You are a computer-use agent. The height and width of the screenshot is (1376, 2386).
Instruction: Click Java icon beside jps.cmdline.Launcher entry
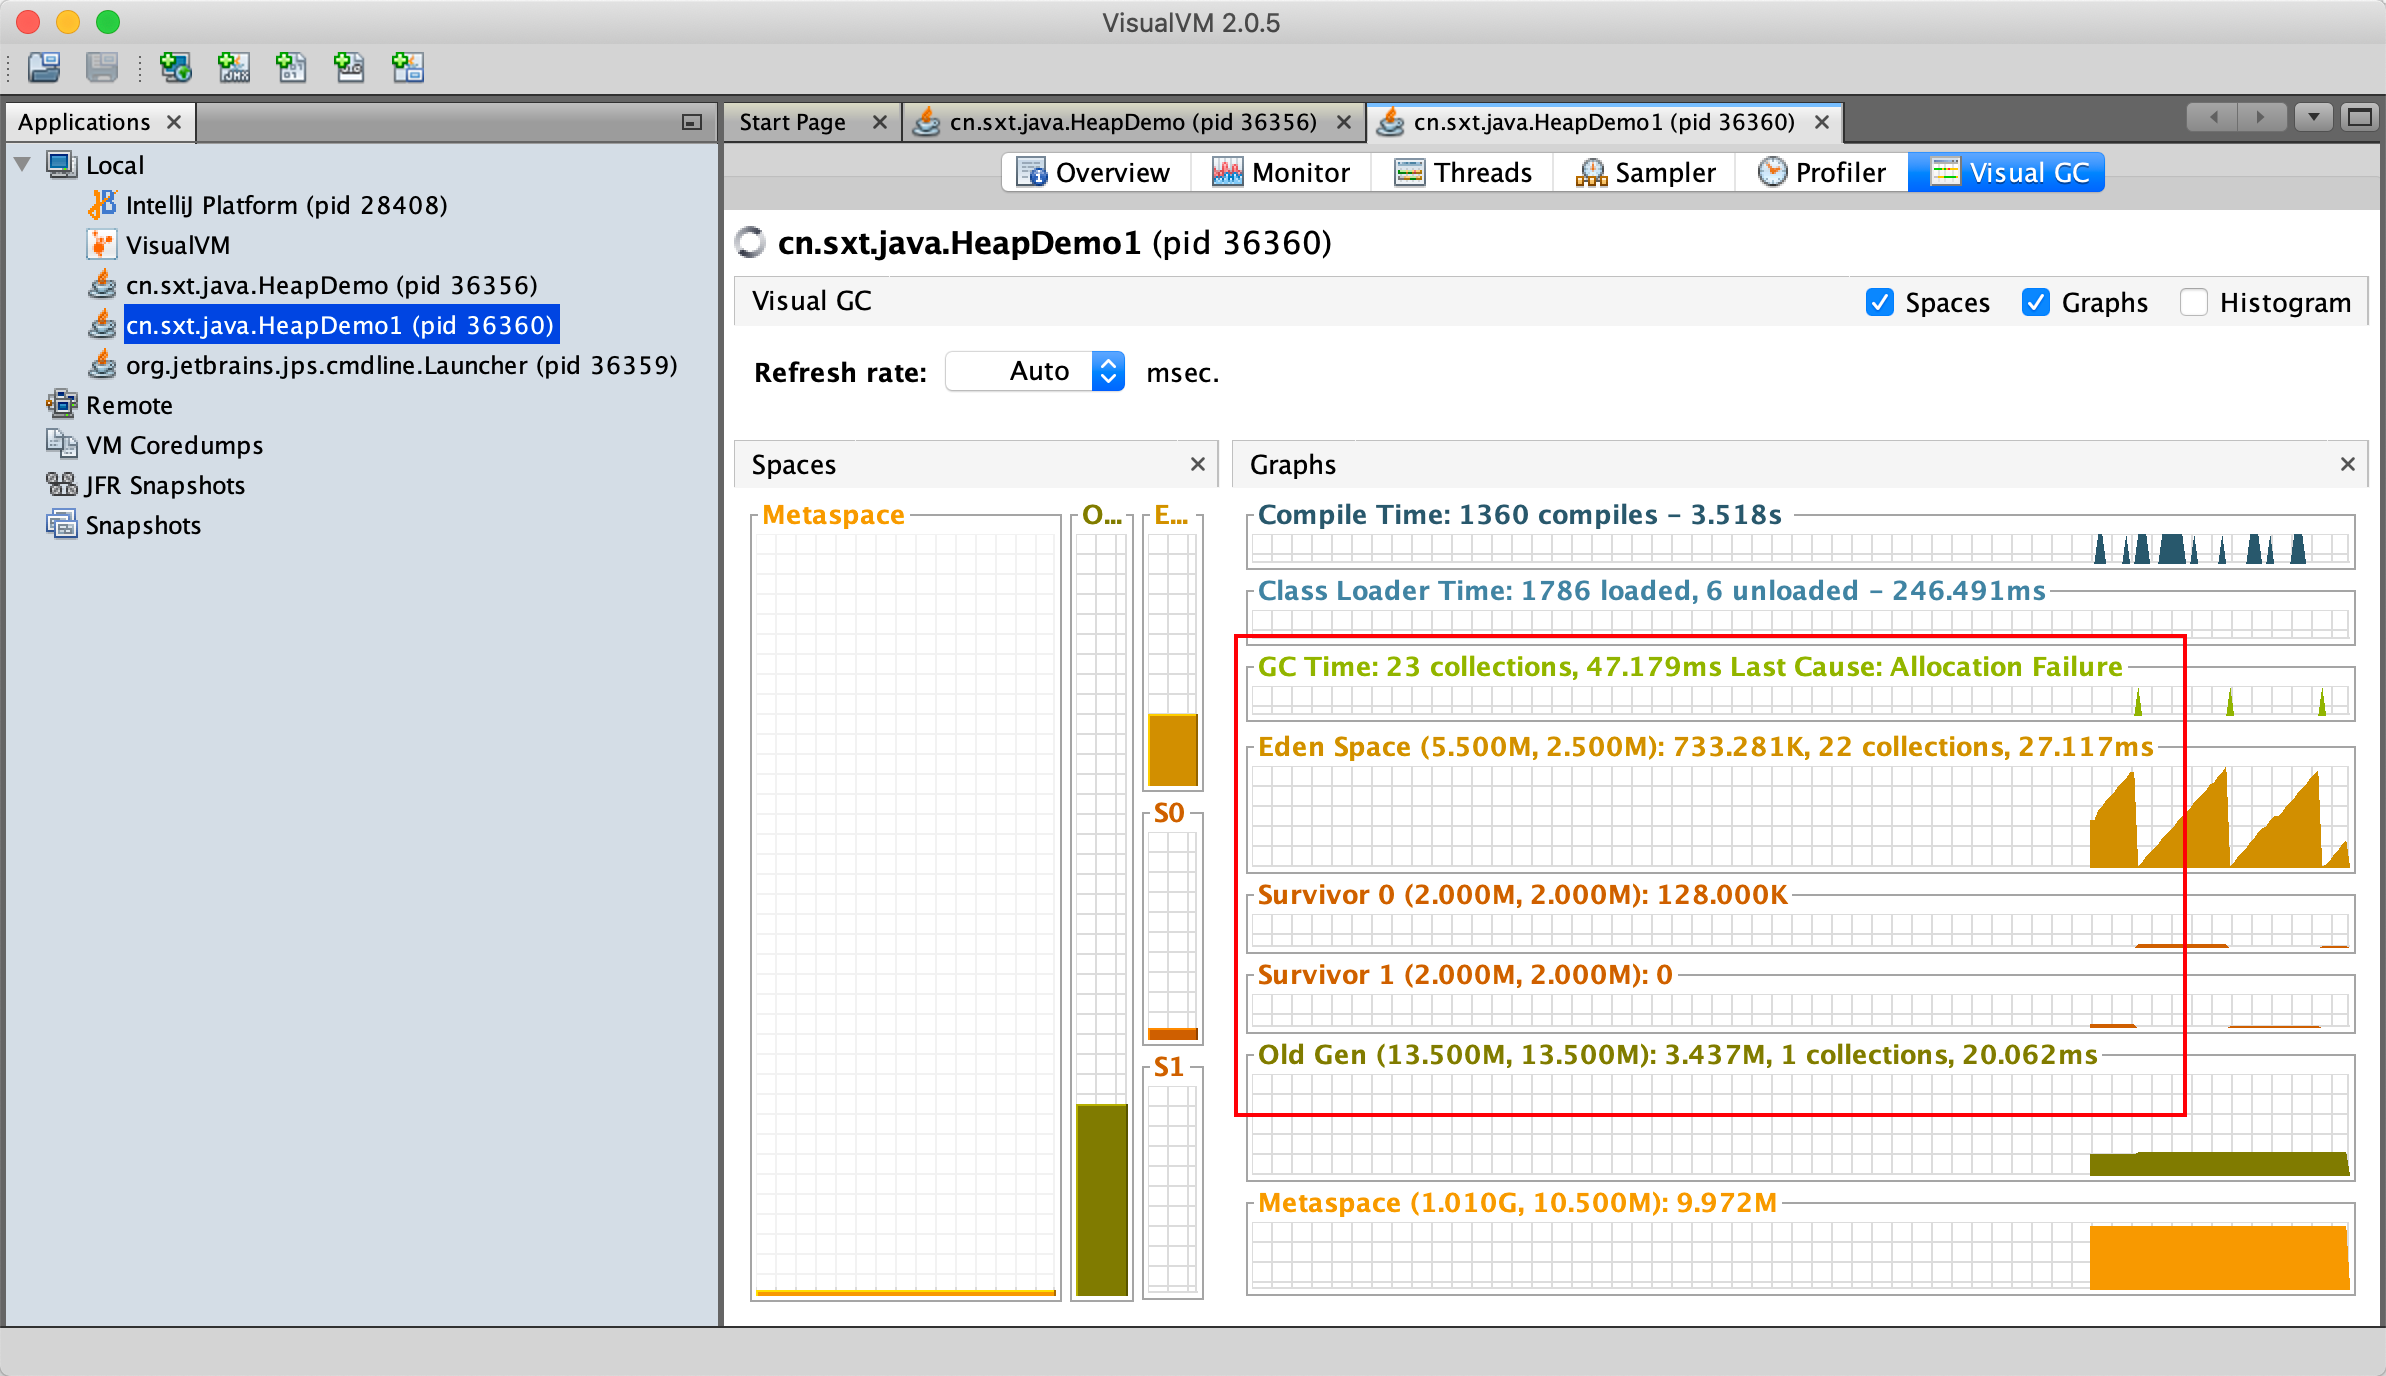tap(102, 365)
